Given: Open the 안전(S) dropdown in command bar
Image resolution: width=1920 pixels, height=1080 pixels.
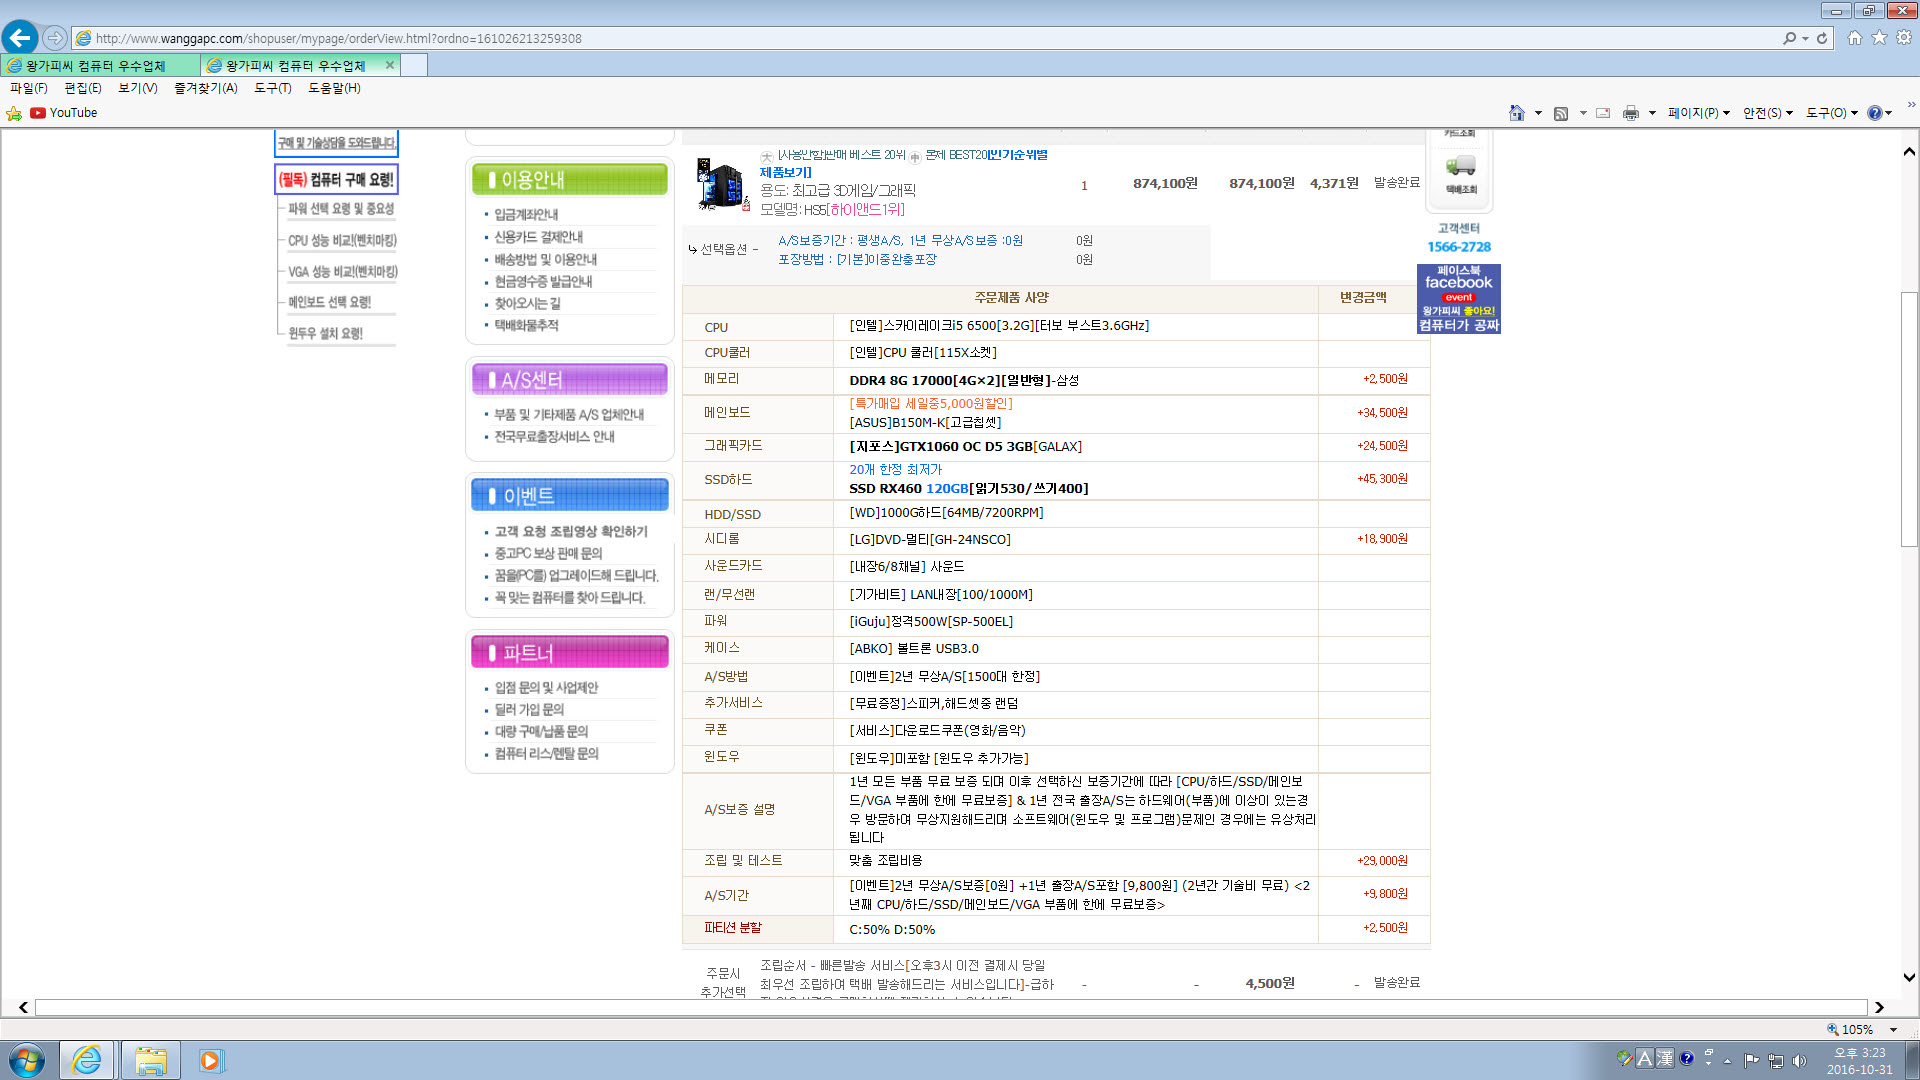Looking at the screenshot, I should pos(1768,113).
